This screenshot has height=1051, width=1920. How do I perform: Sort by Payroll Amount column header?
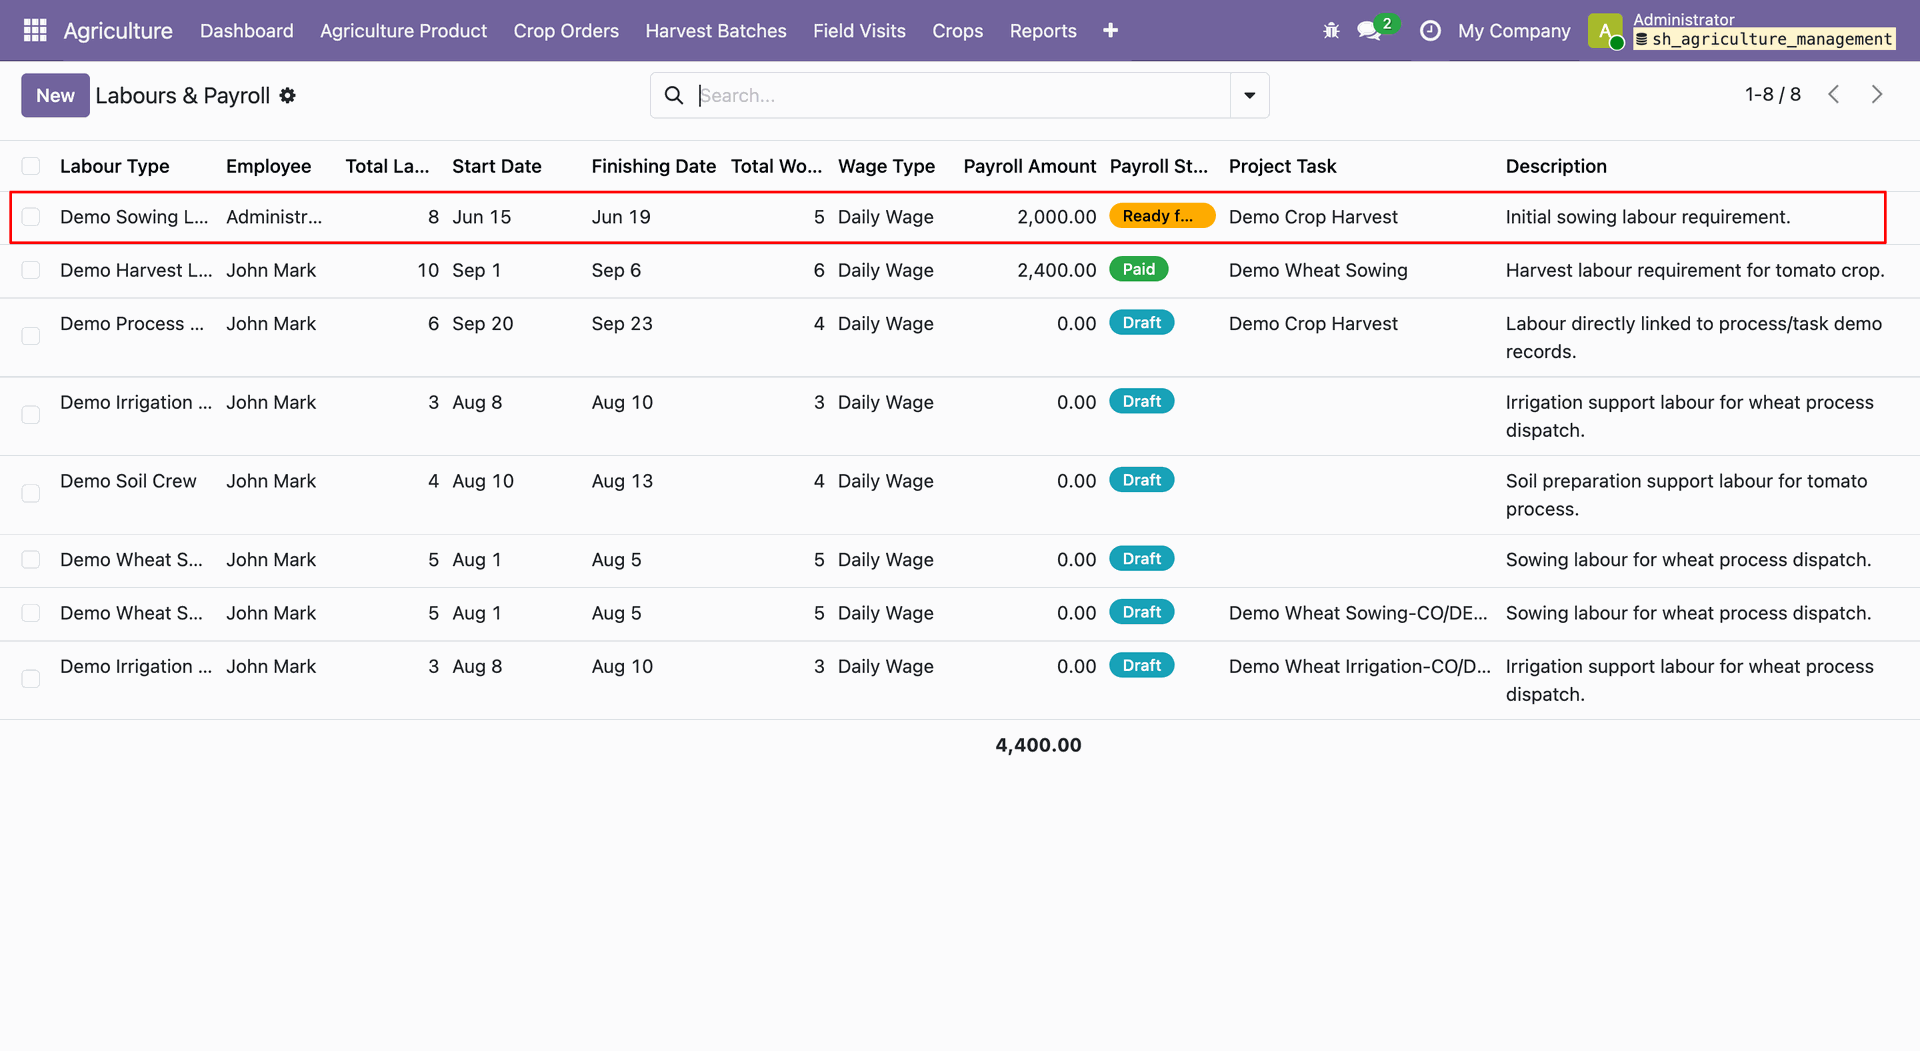1030,166
